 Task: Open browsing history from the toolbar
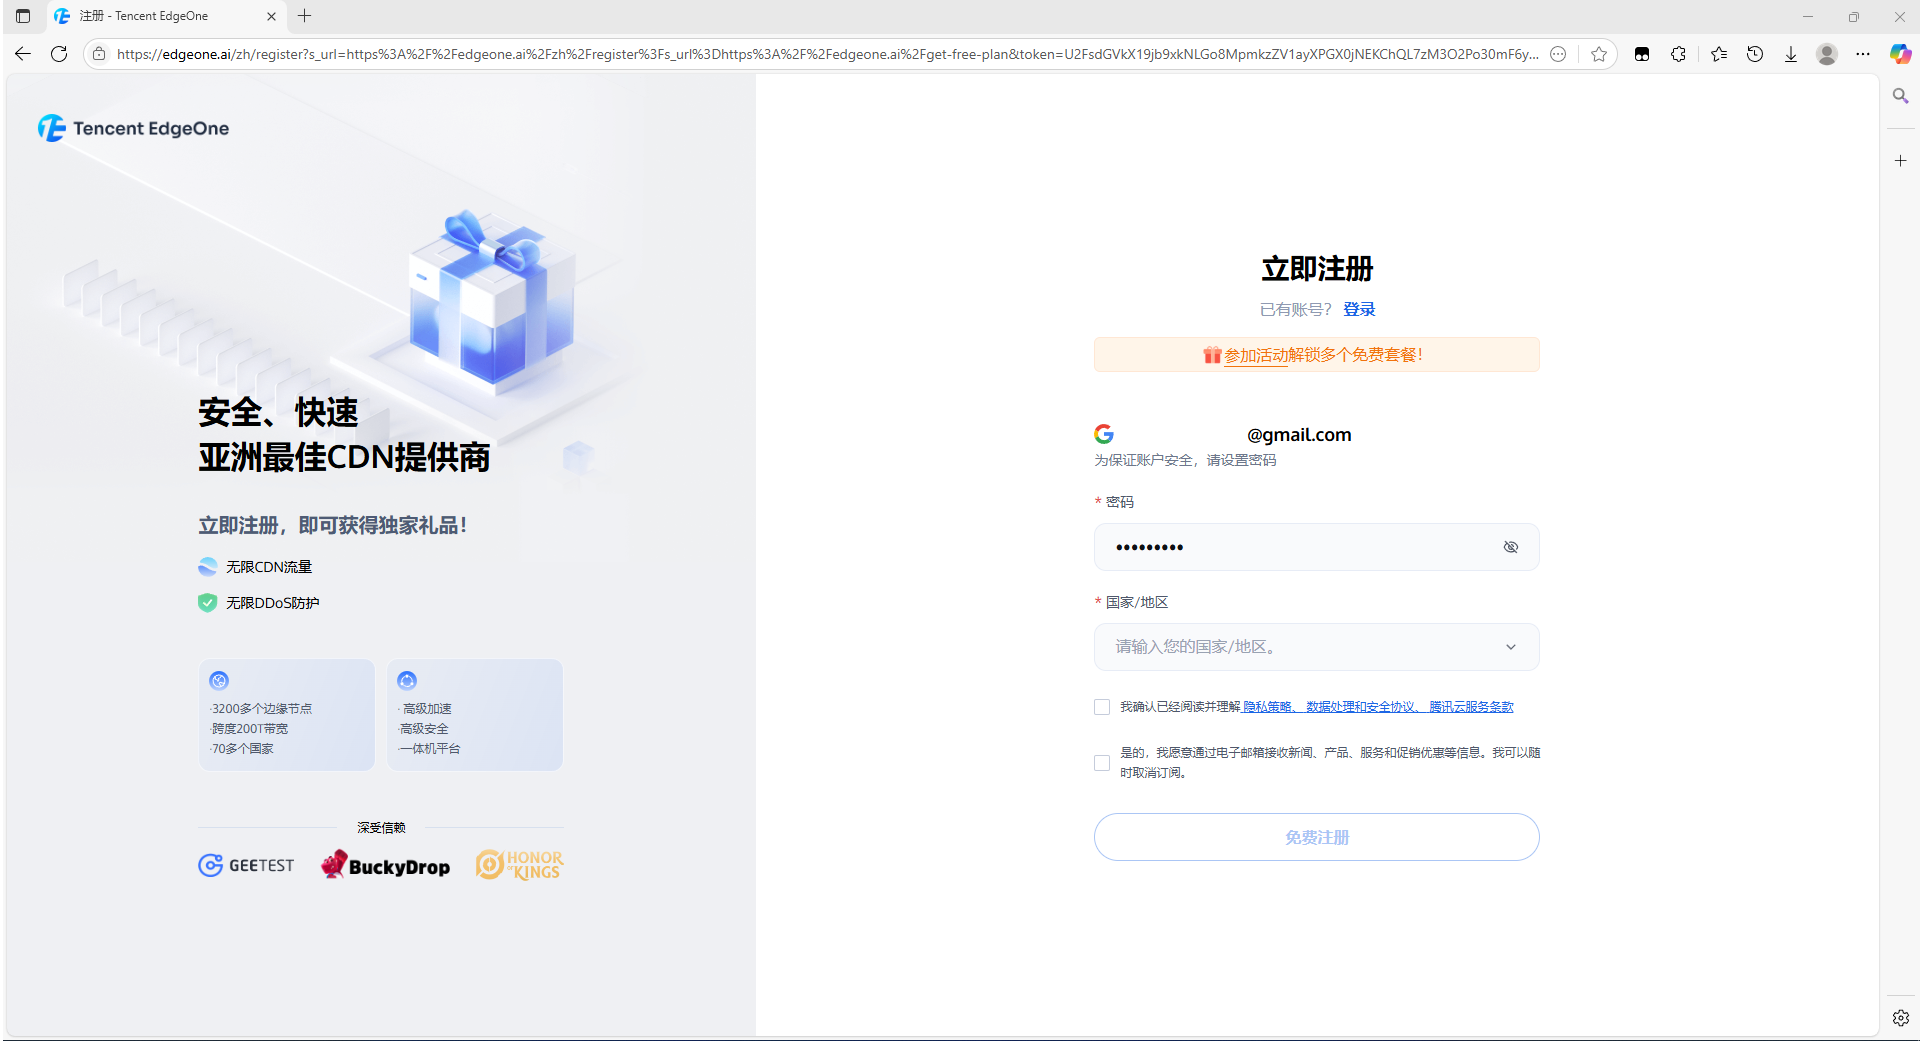pyautogui.click(x=1754, y=54)
